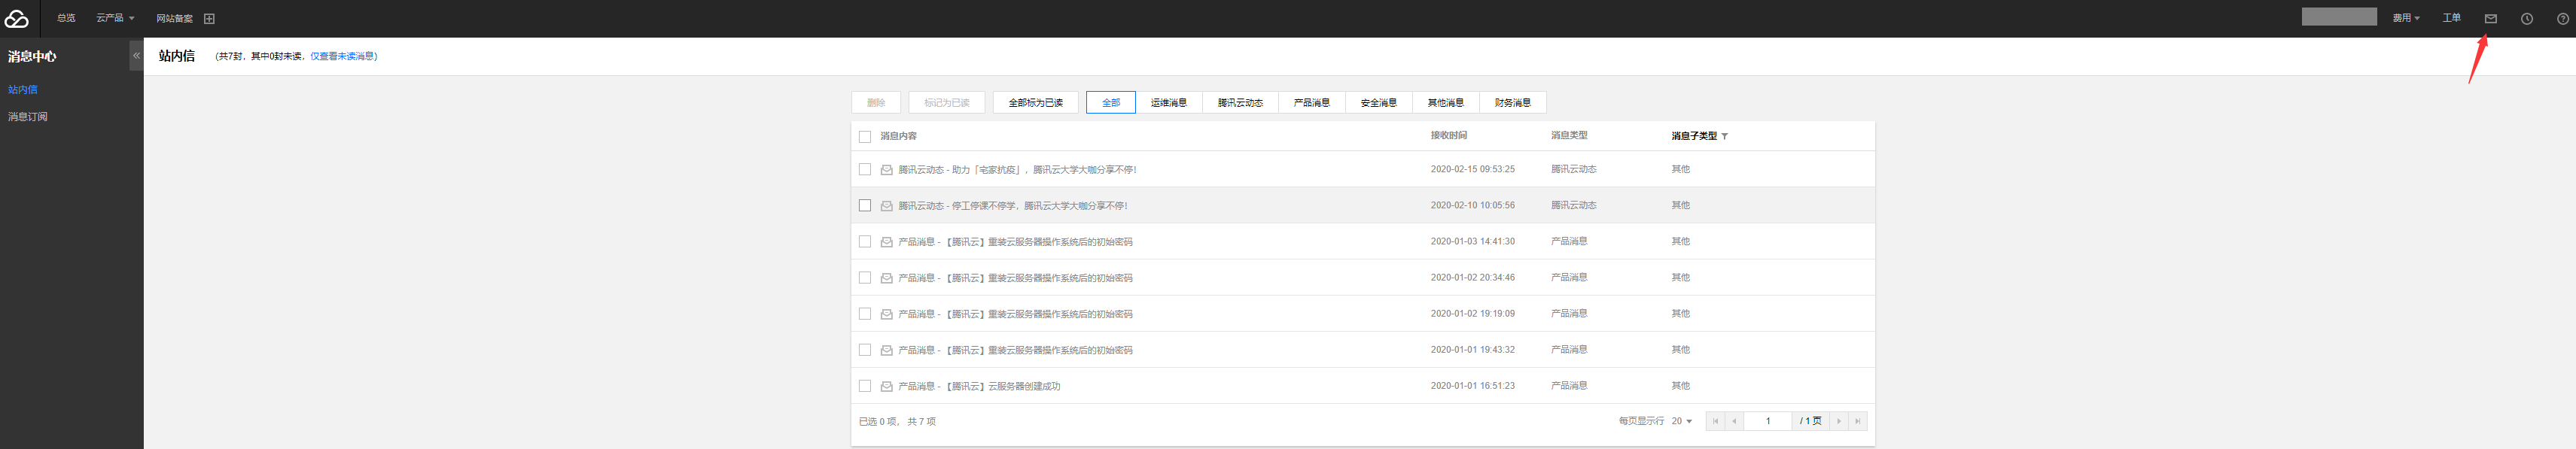Open the mail icon in top bar
Screen dimensions: 2576x449
point(2490,19)
